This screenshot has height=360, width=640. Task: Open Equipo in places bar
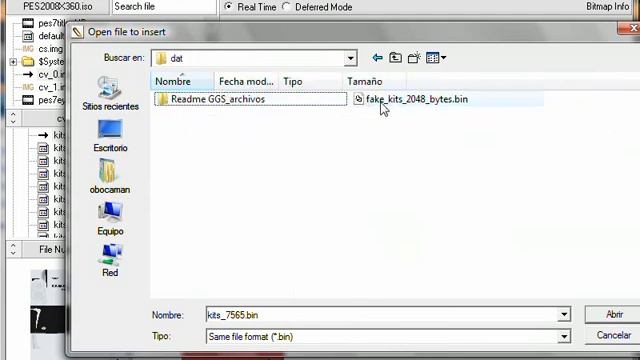coord(110,218)
